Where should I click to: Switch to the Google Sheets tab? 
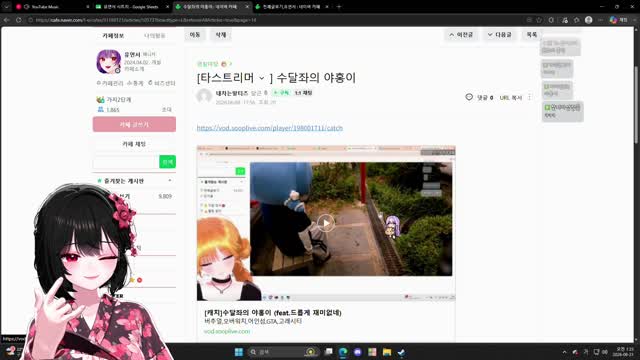tap(131, 7)
